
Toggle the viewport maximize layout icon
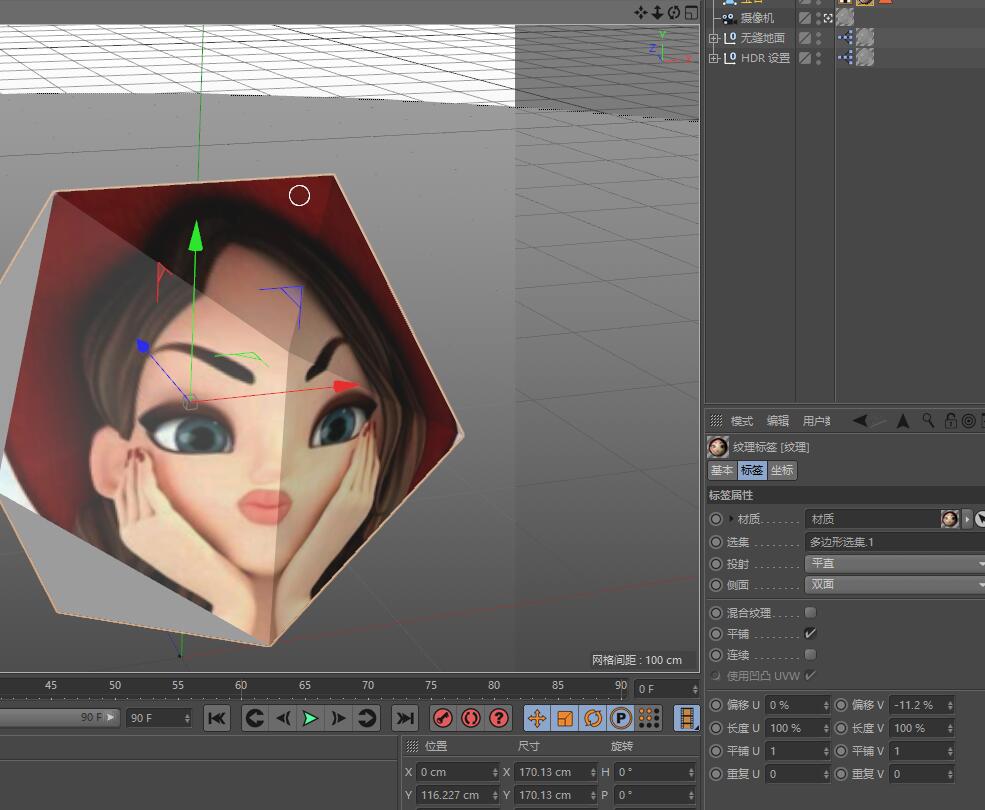pyautogui.click(x=691, y=13)
